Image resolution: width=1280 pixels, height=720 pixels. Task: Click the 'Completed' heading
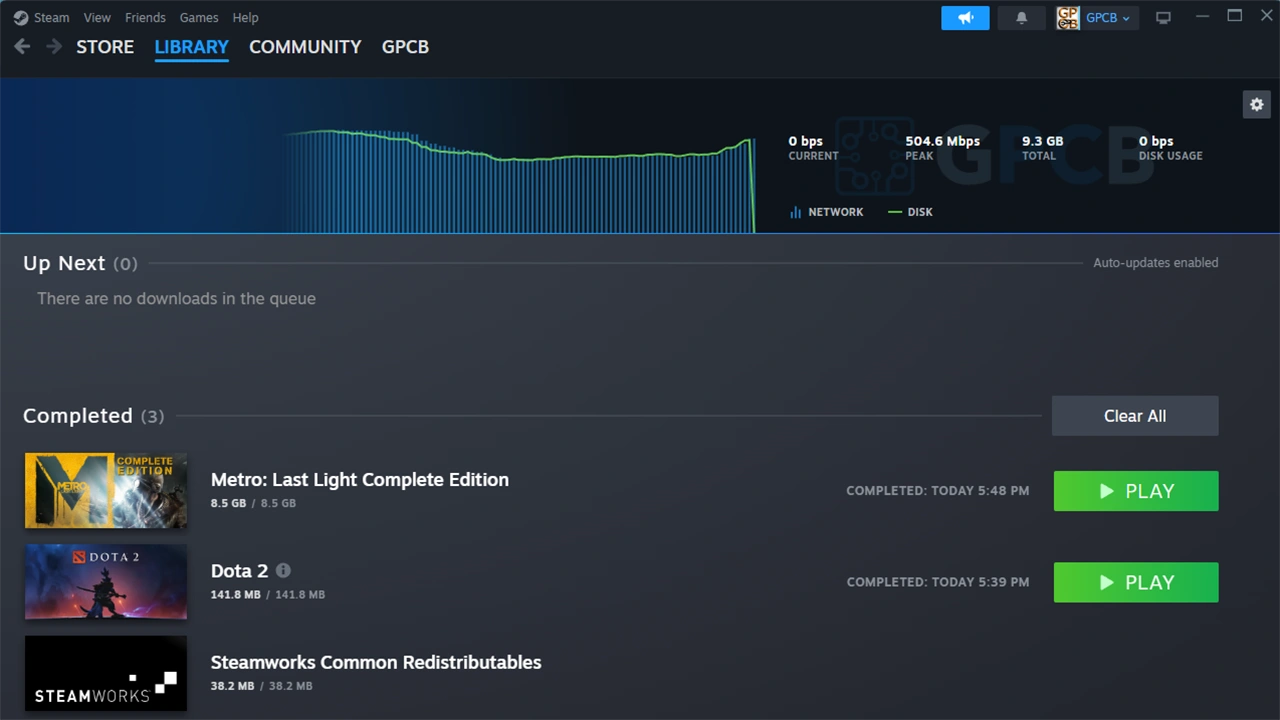coord(78,416)
